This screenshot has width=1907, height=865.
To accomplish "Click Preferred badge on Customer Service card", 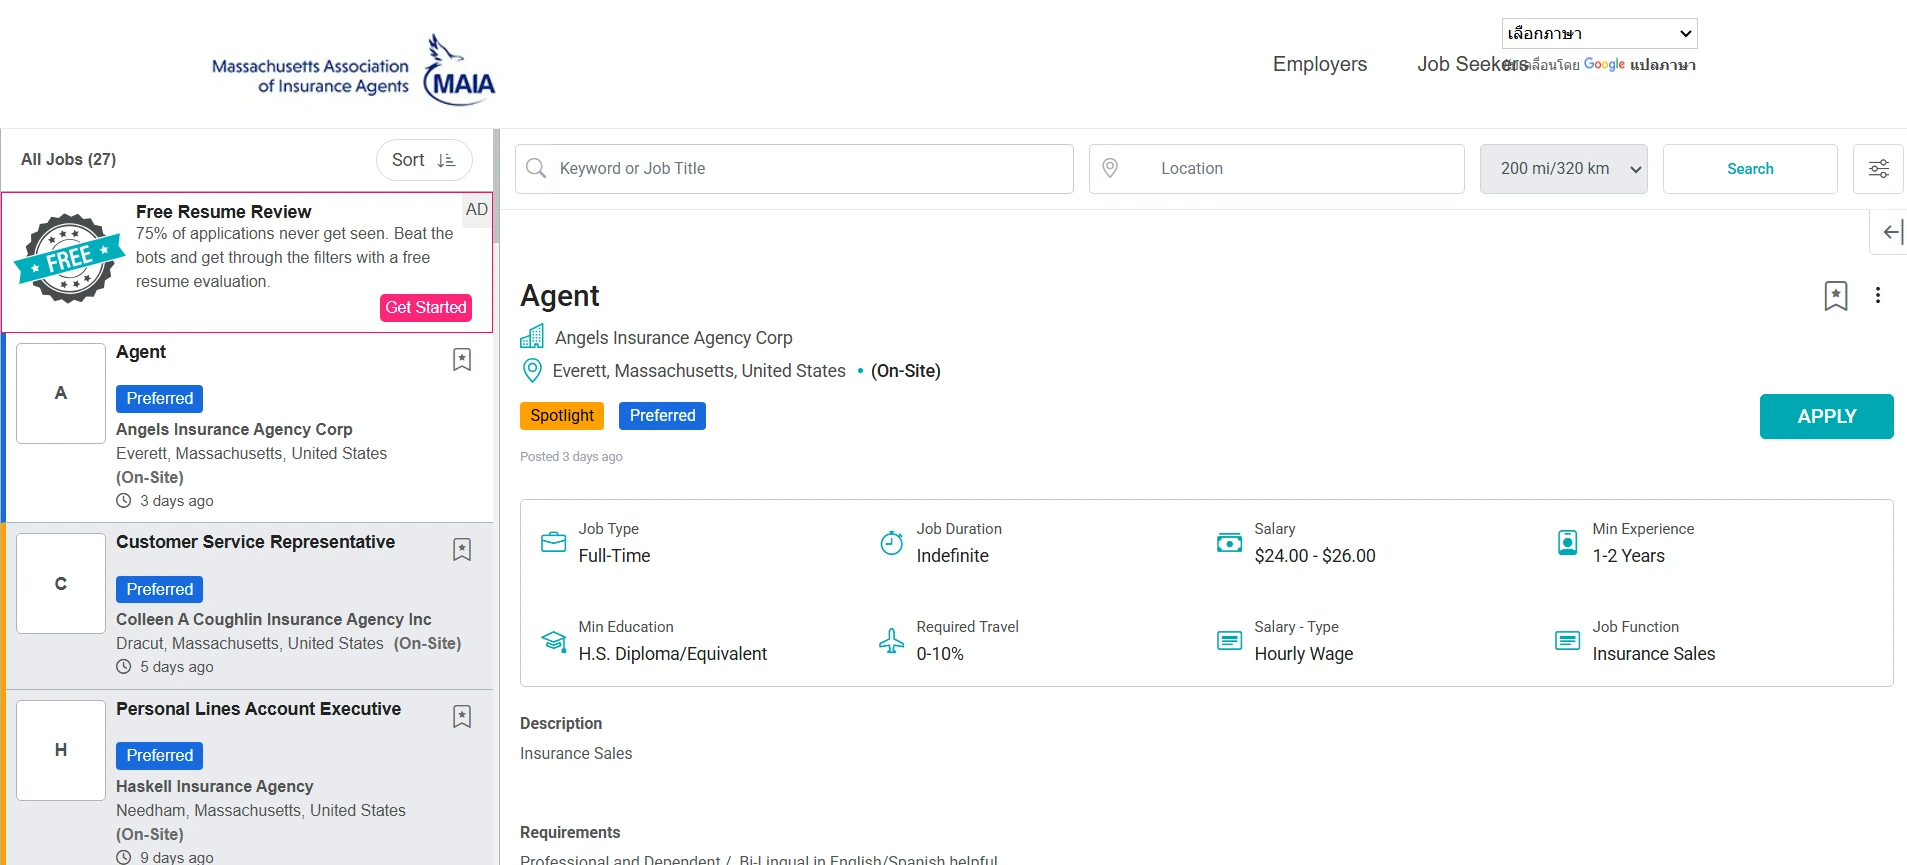I will coord(160,590).
